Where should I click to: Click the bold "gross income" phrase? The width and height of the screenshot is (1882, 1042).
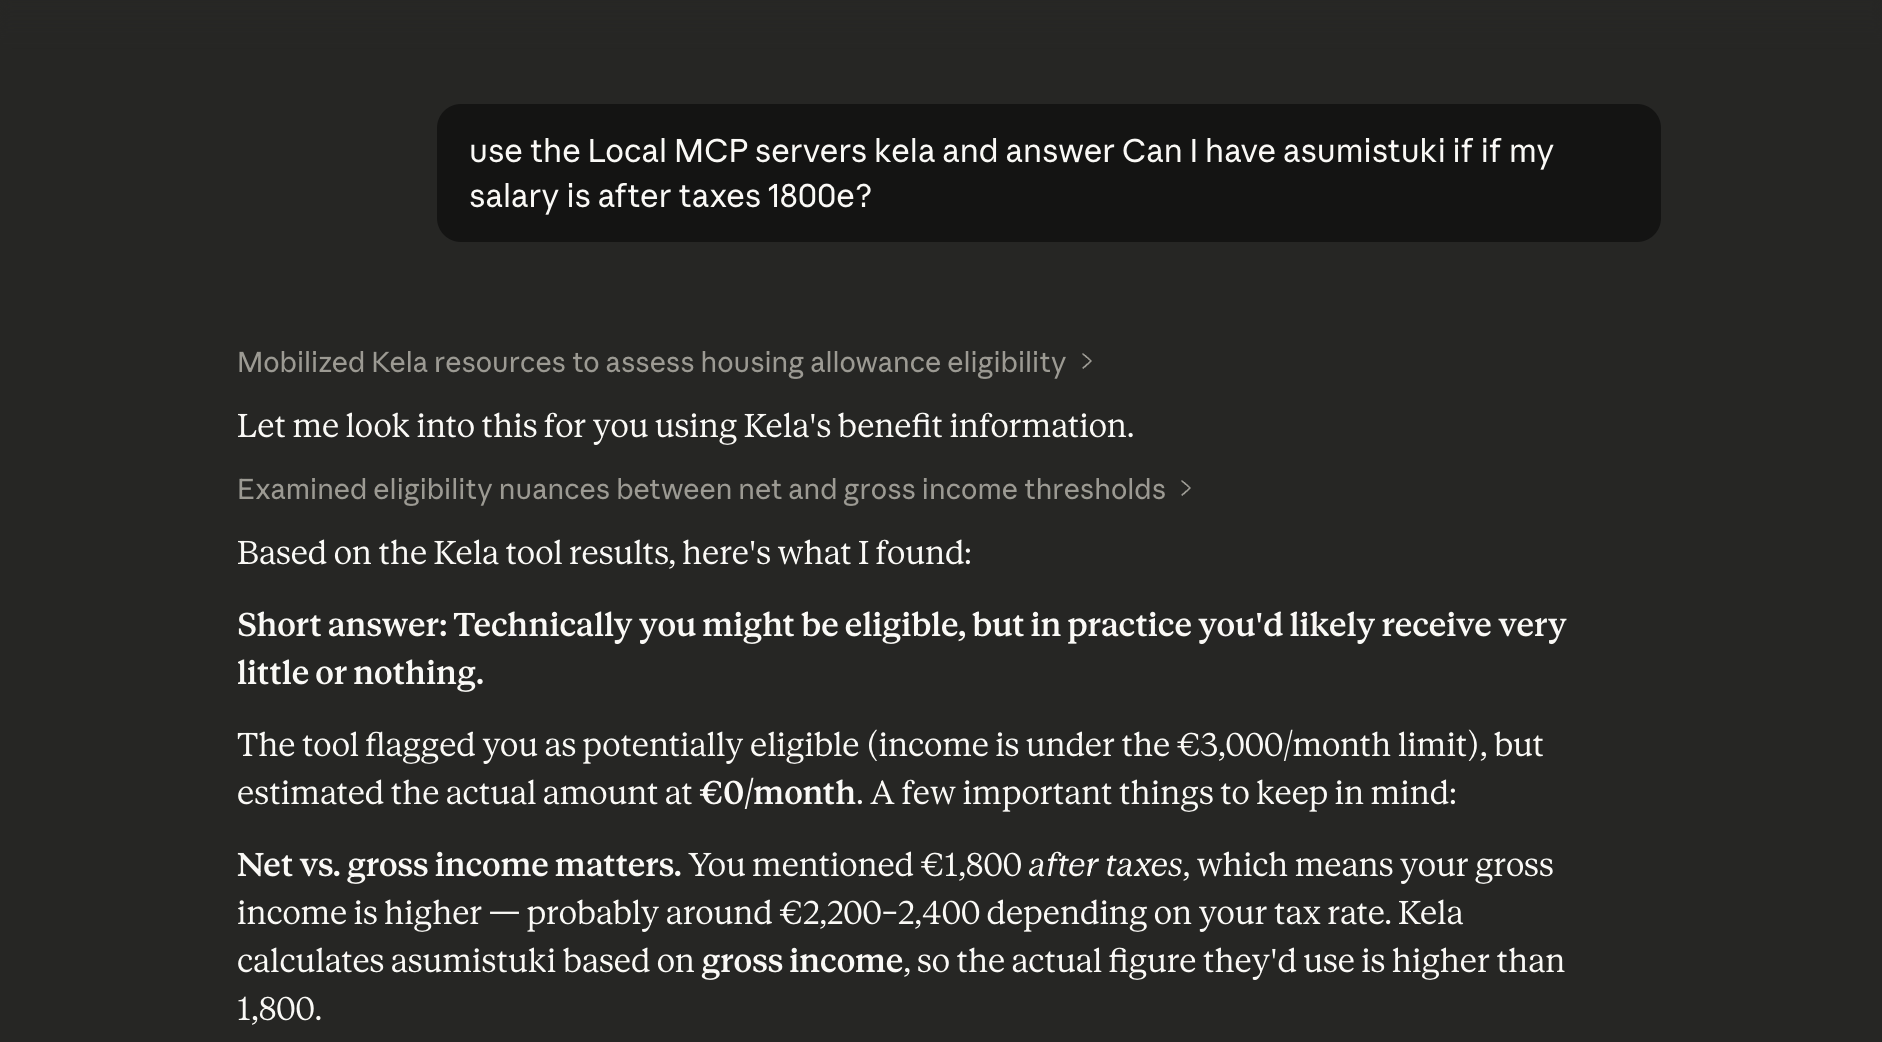click(802, 961)
